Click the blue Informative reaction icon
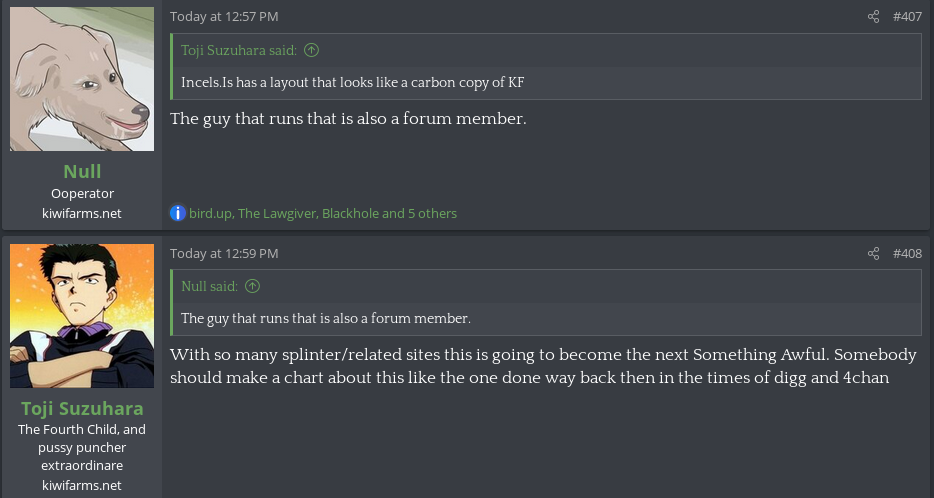934x498 pixels. 178,213
